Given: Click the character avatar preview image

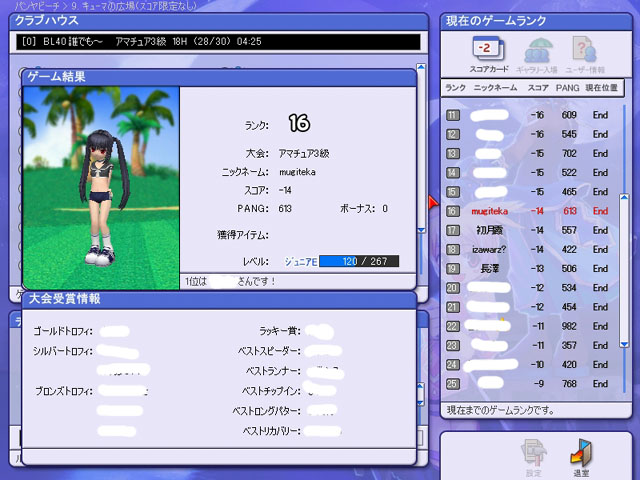Looking at the screenshot, I should (101, 188).
